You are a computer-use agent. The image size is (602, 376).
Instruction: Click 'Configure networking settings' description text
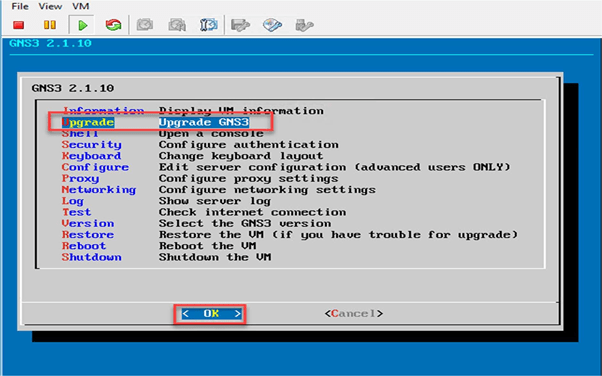267,190
